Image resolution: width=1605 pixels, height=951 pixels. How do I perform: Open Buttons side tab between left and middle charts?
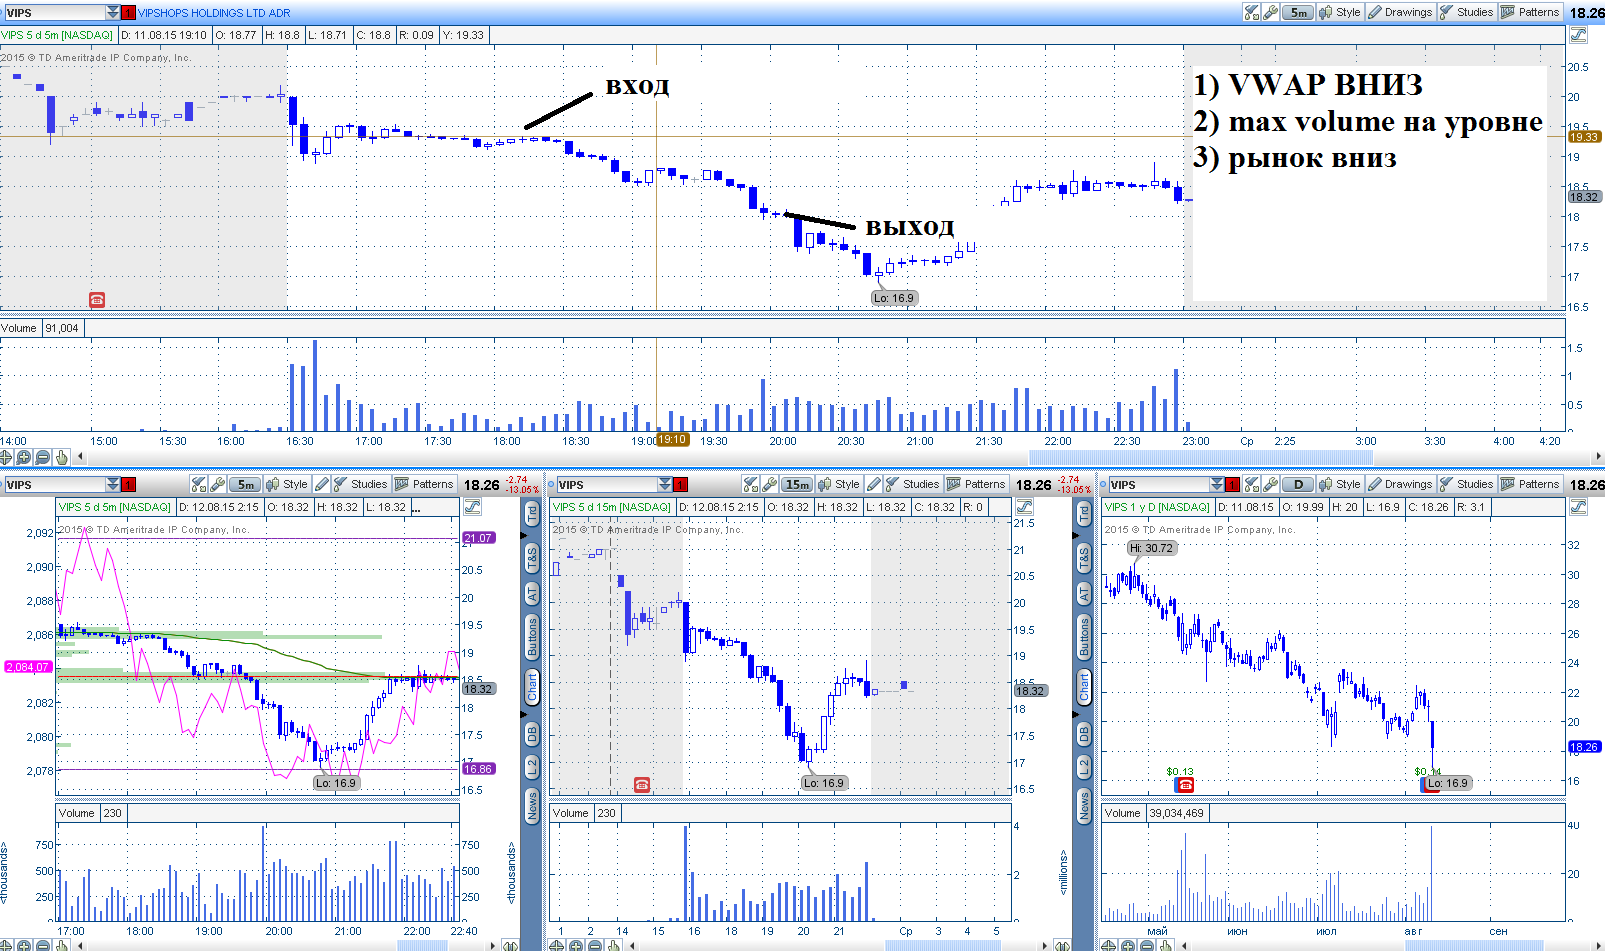coord(532,637)
